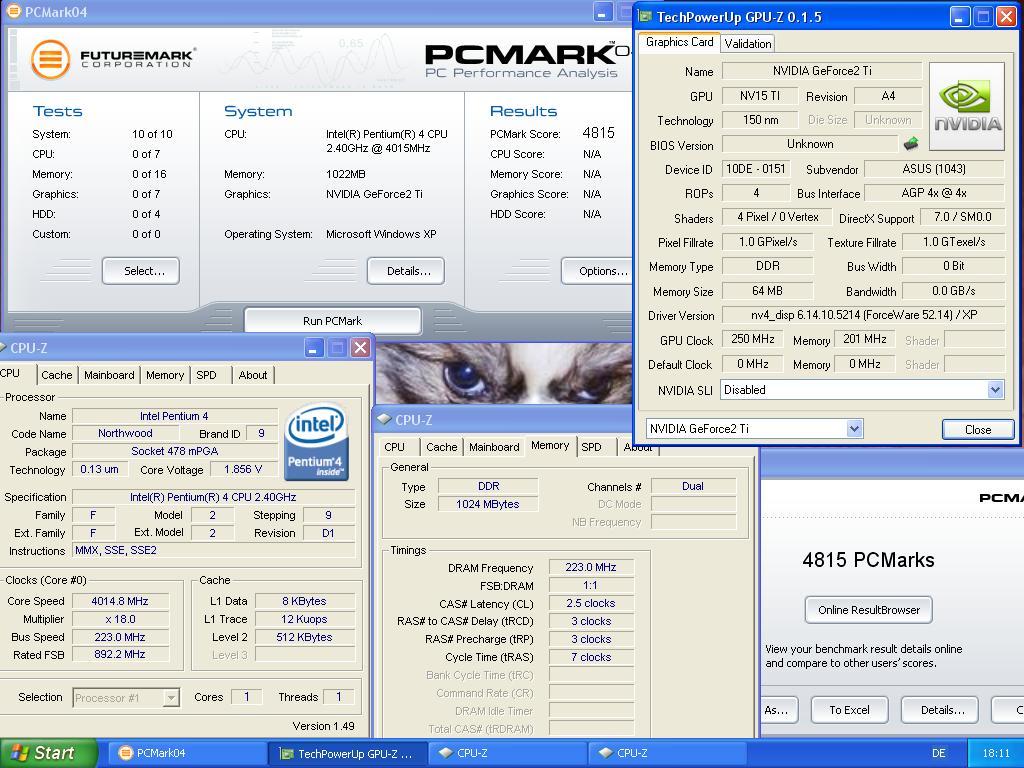The image size is (1024, 768).
Task: Close the left CPU-Z window
Action: point(360,347)
